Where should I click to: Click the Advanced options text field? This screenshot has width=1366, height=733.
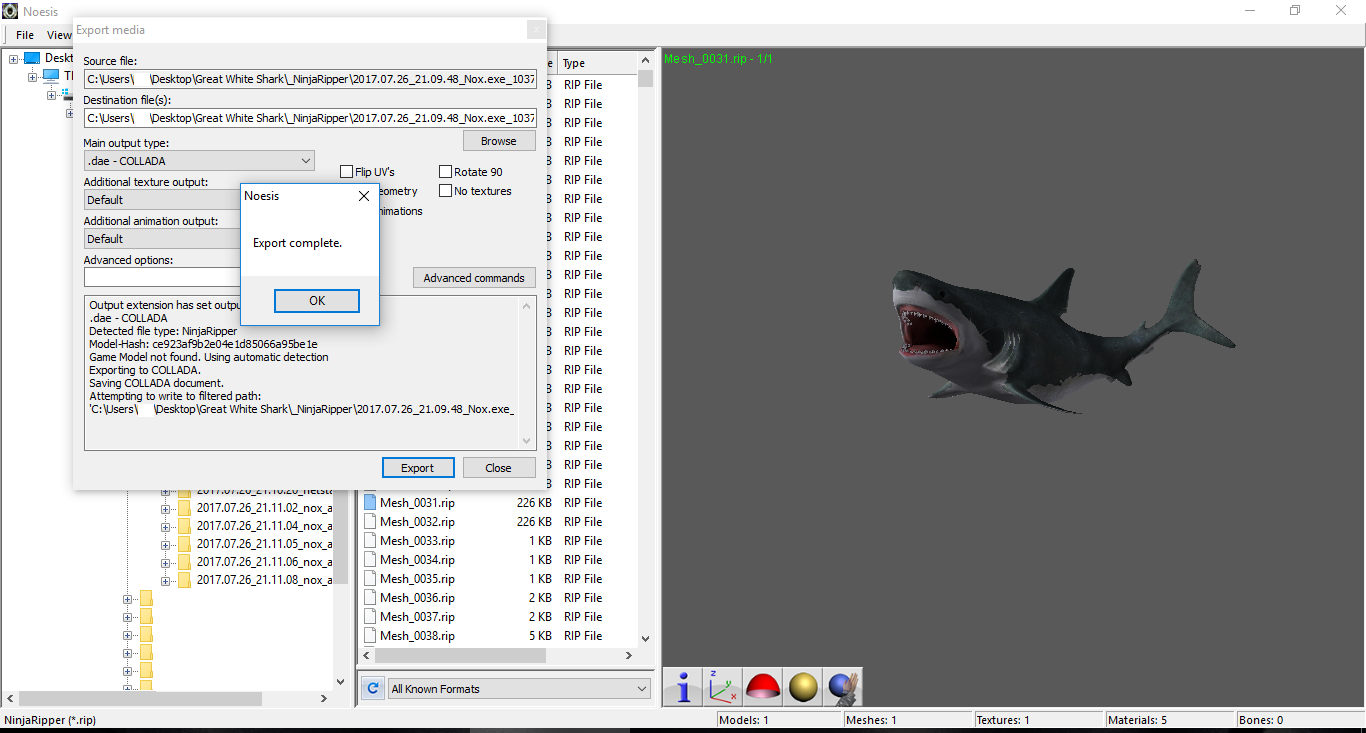pyautogui.click(x=162, y=277)
